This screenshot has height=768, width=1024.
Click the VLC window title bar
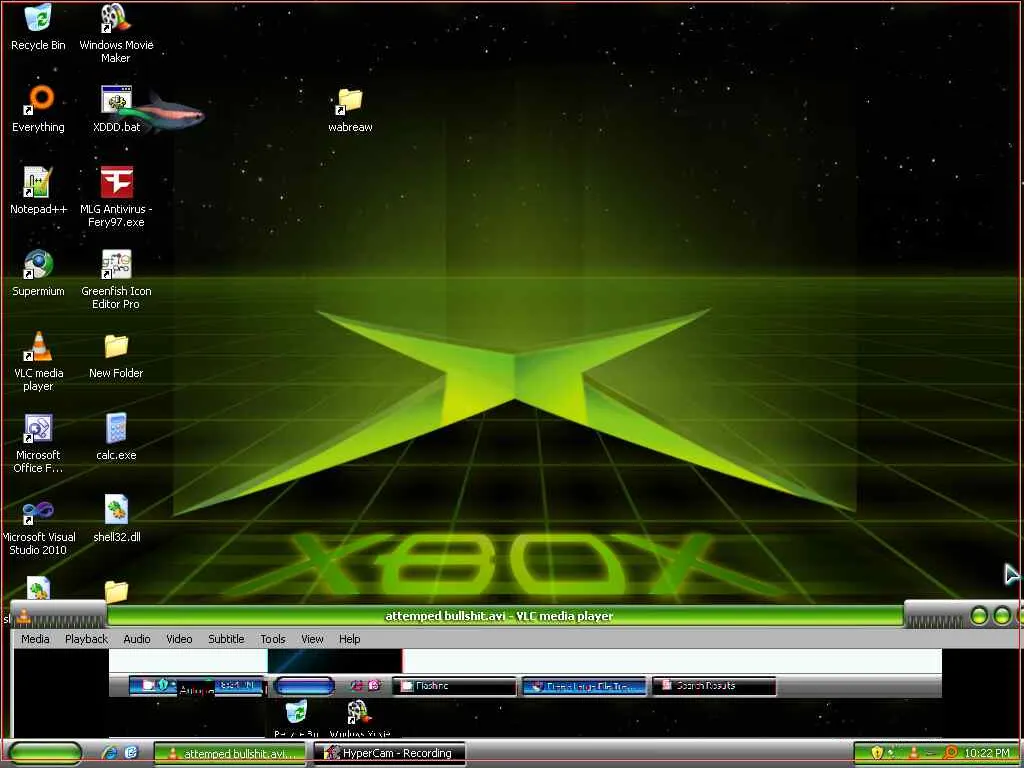coord(505,615)
